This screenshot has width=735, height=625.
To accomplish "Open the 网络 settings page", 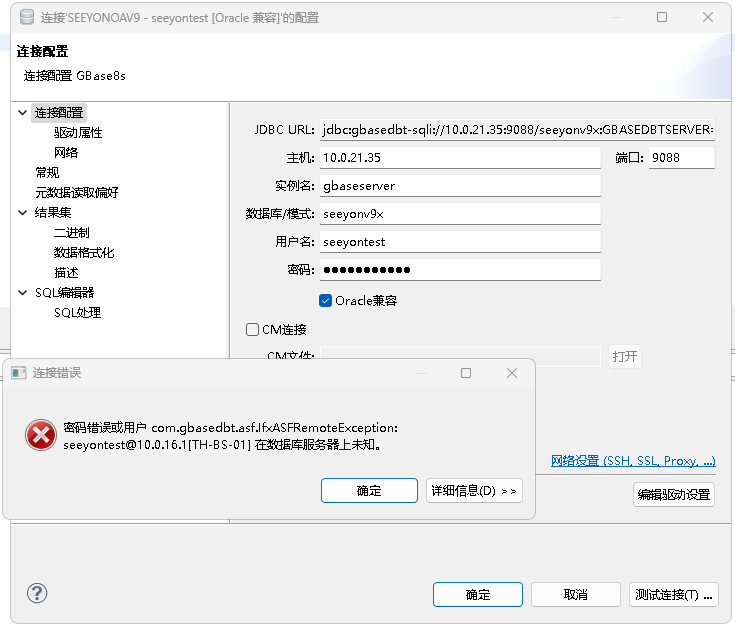I will tap(66, 152).
